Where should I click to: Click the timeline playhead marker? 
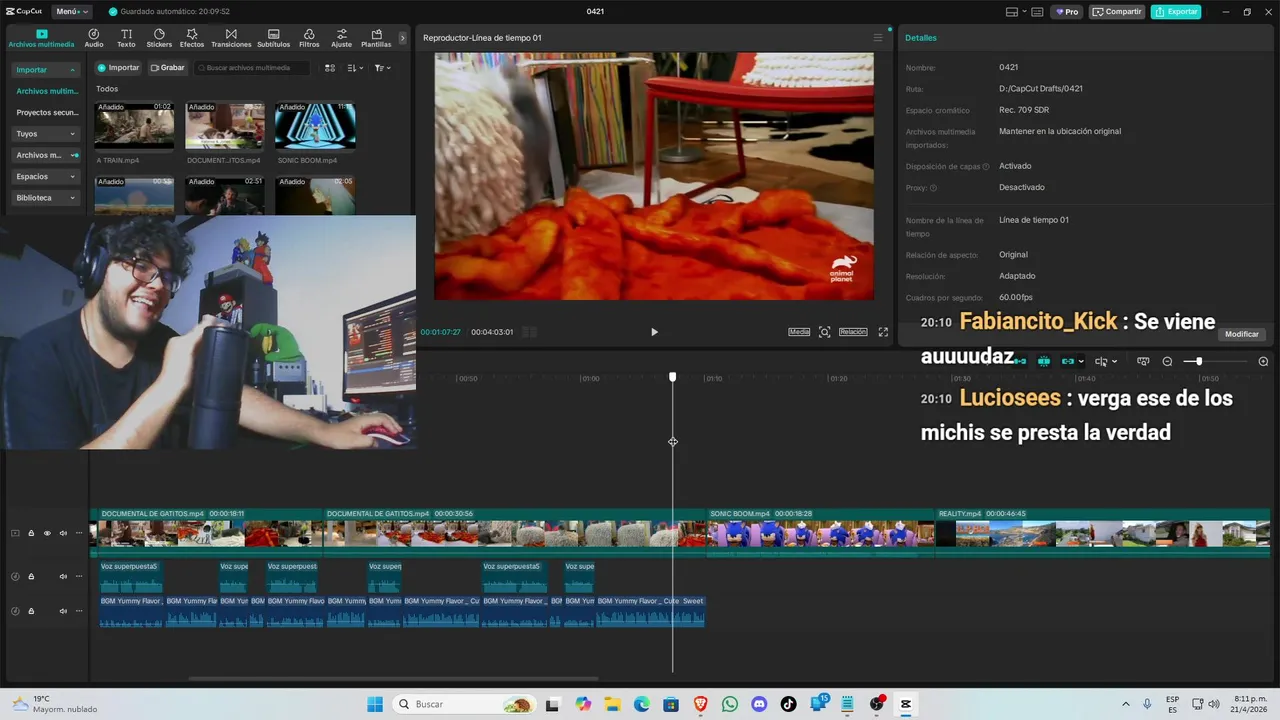pyautogui.click(x=673, y=377)
